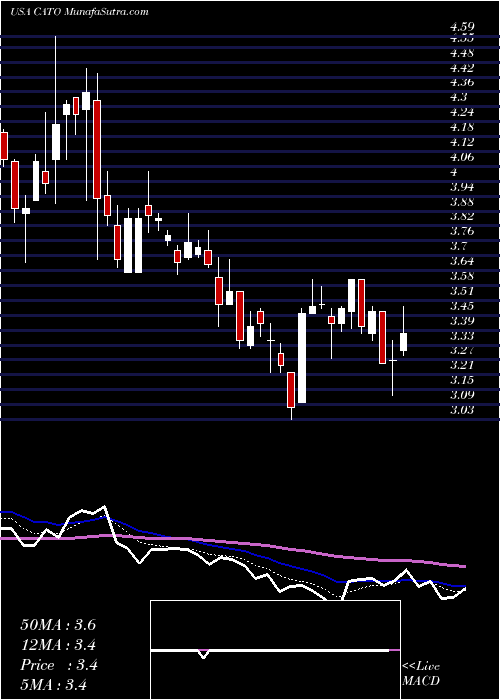
Task: Click the 4.18 price axis label
Action: [462, 127]
